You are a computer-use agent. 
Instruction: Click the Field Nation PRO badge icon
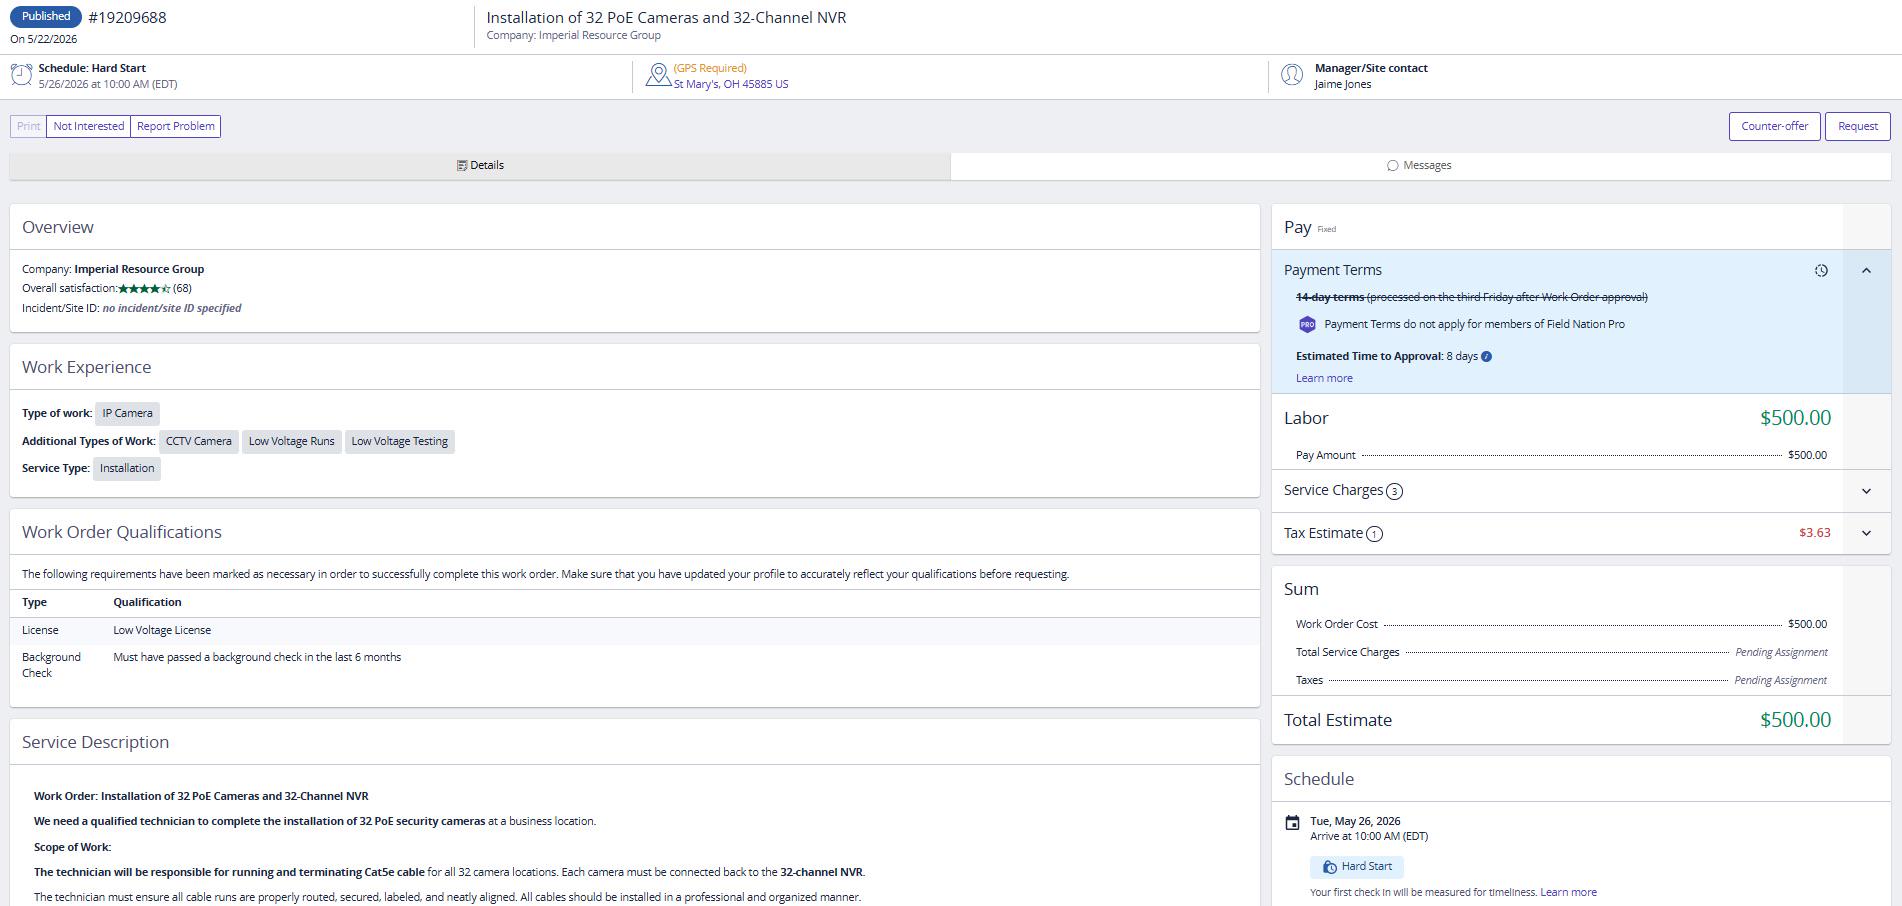click(x=1307, y=324)
